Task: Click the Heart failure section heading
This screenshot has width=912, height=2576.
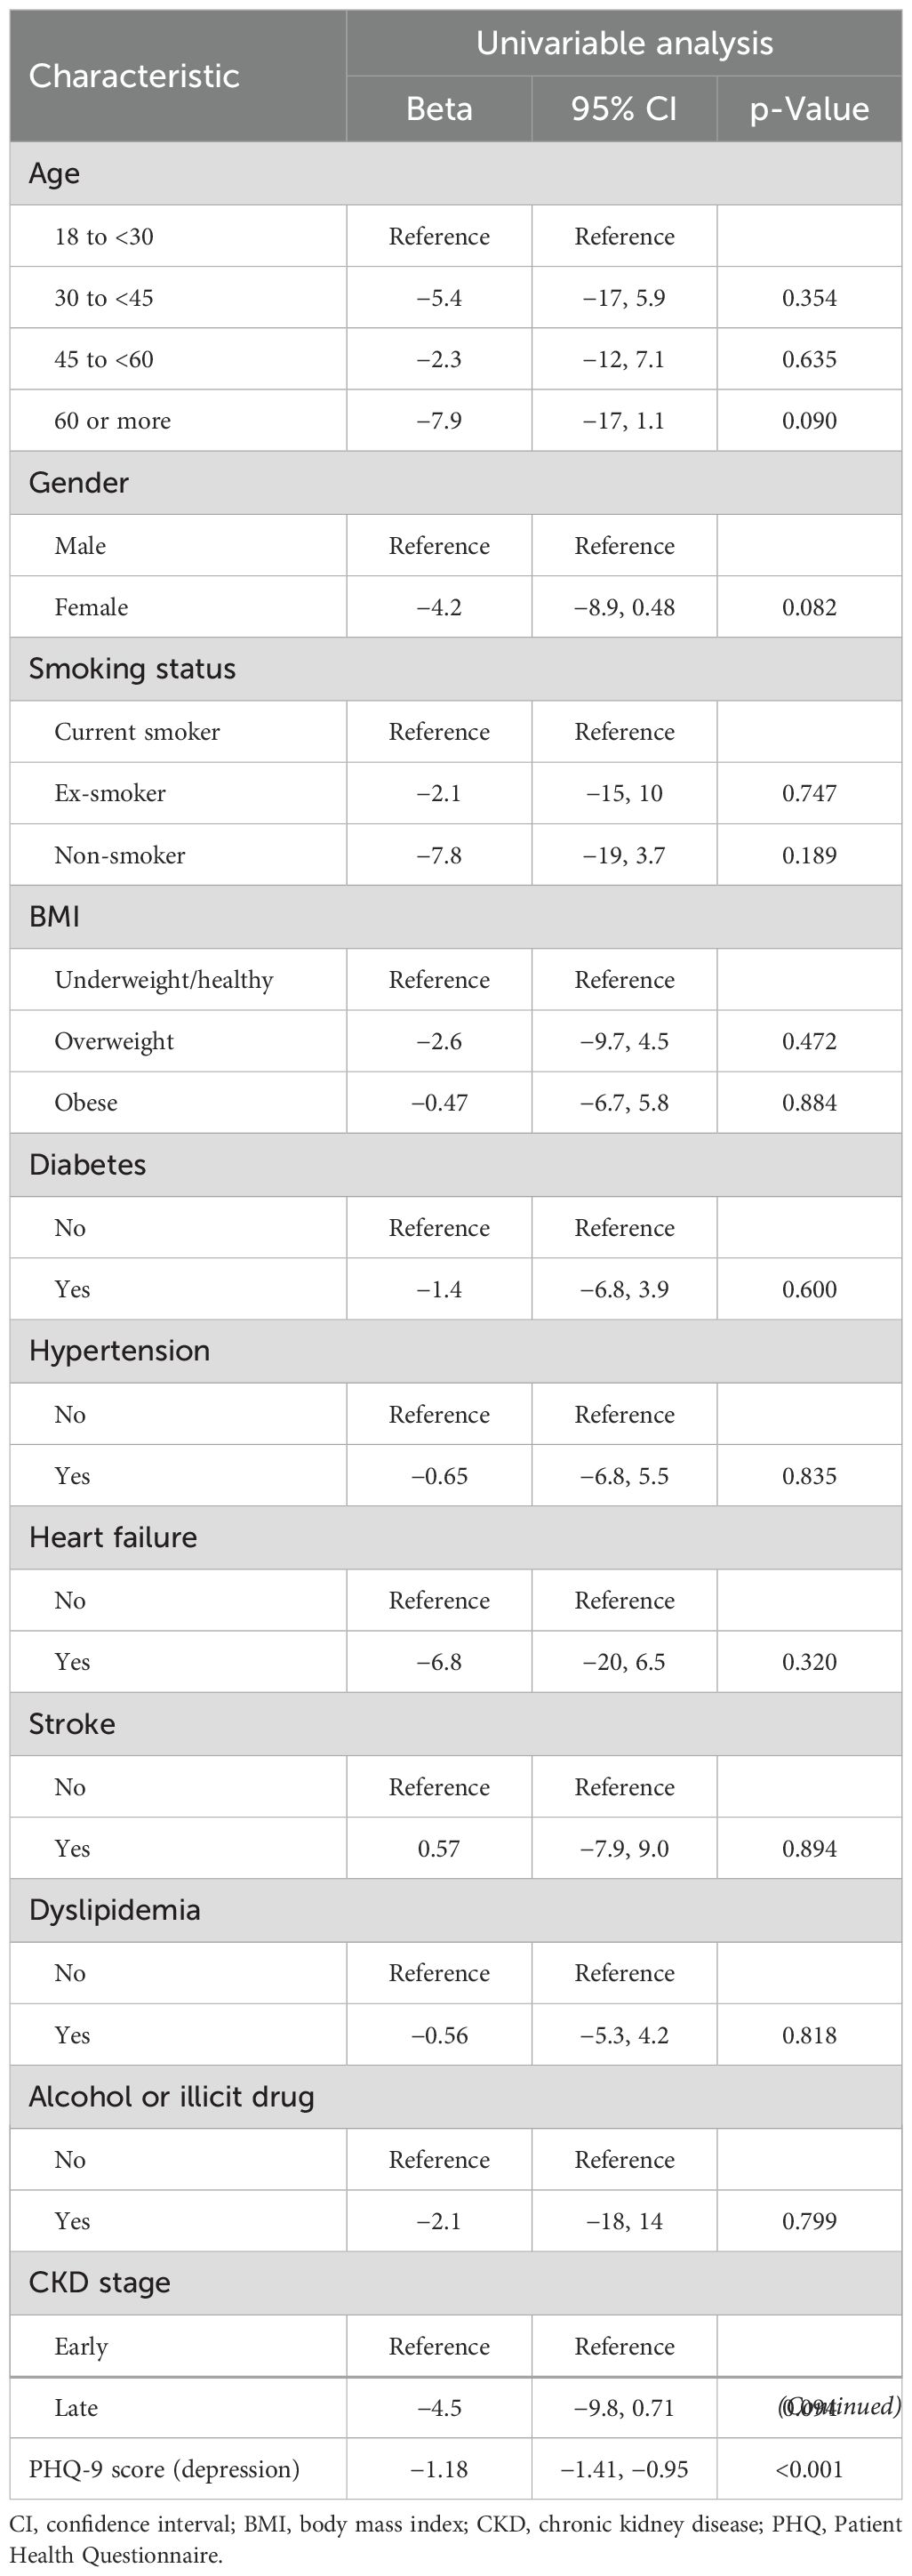Action: tap(113, 1537)
